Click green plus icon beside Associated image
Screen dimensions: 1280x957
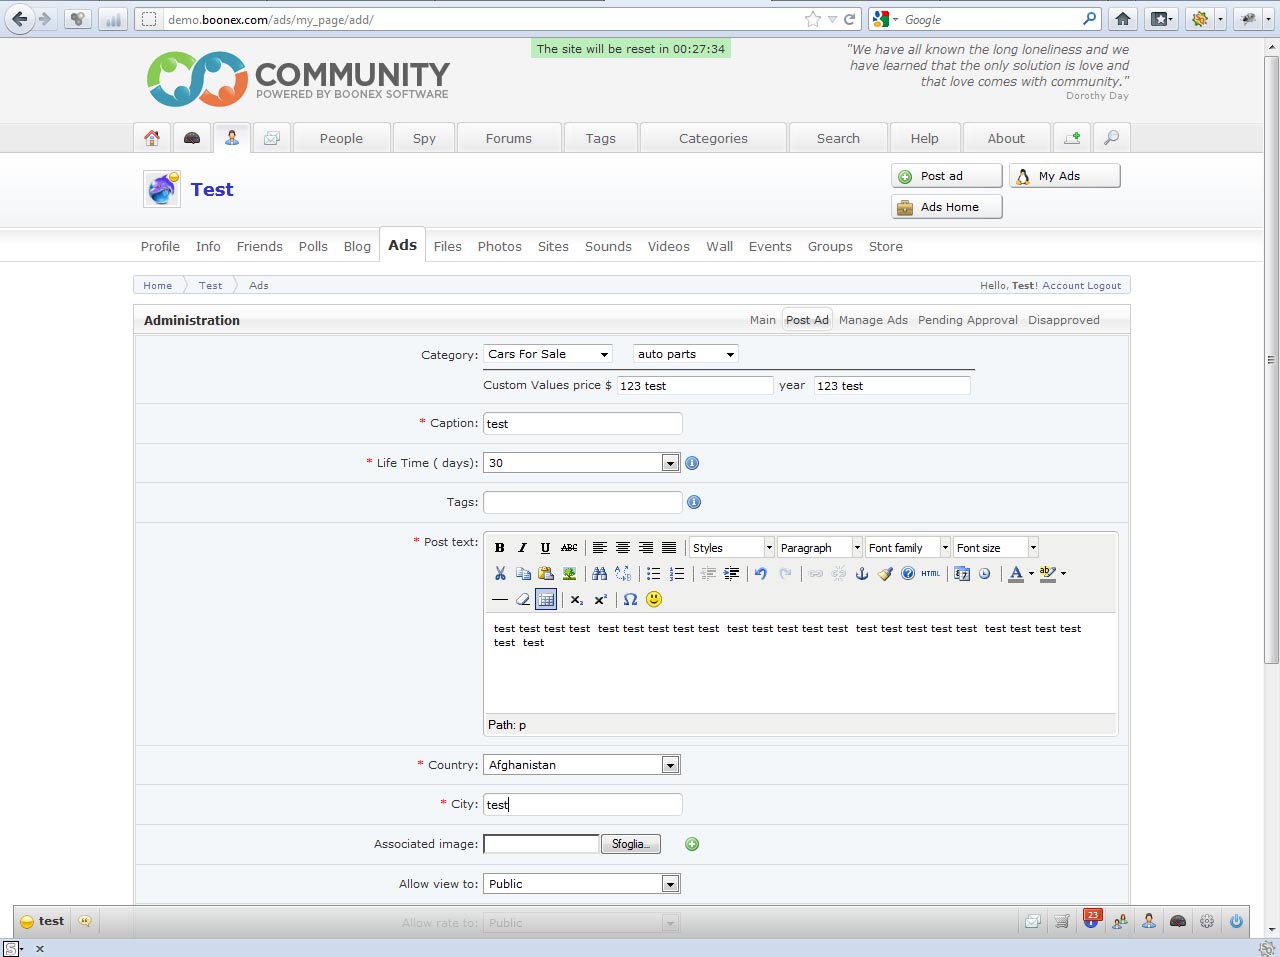click(692, 844)
